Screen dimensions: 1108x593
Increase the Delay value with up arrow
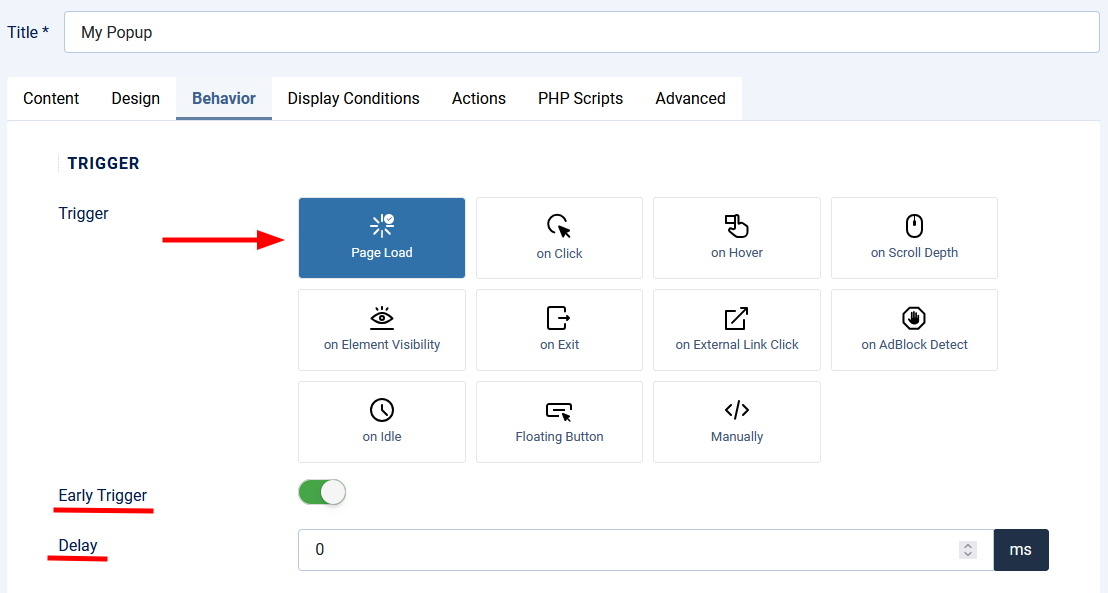tap(968, 545)
